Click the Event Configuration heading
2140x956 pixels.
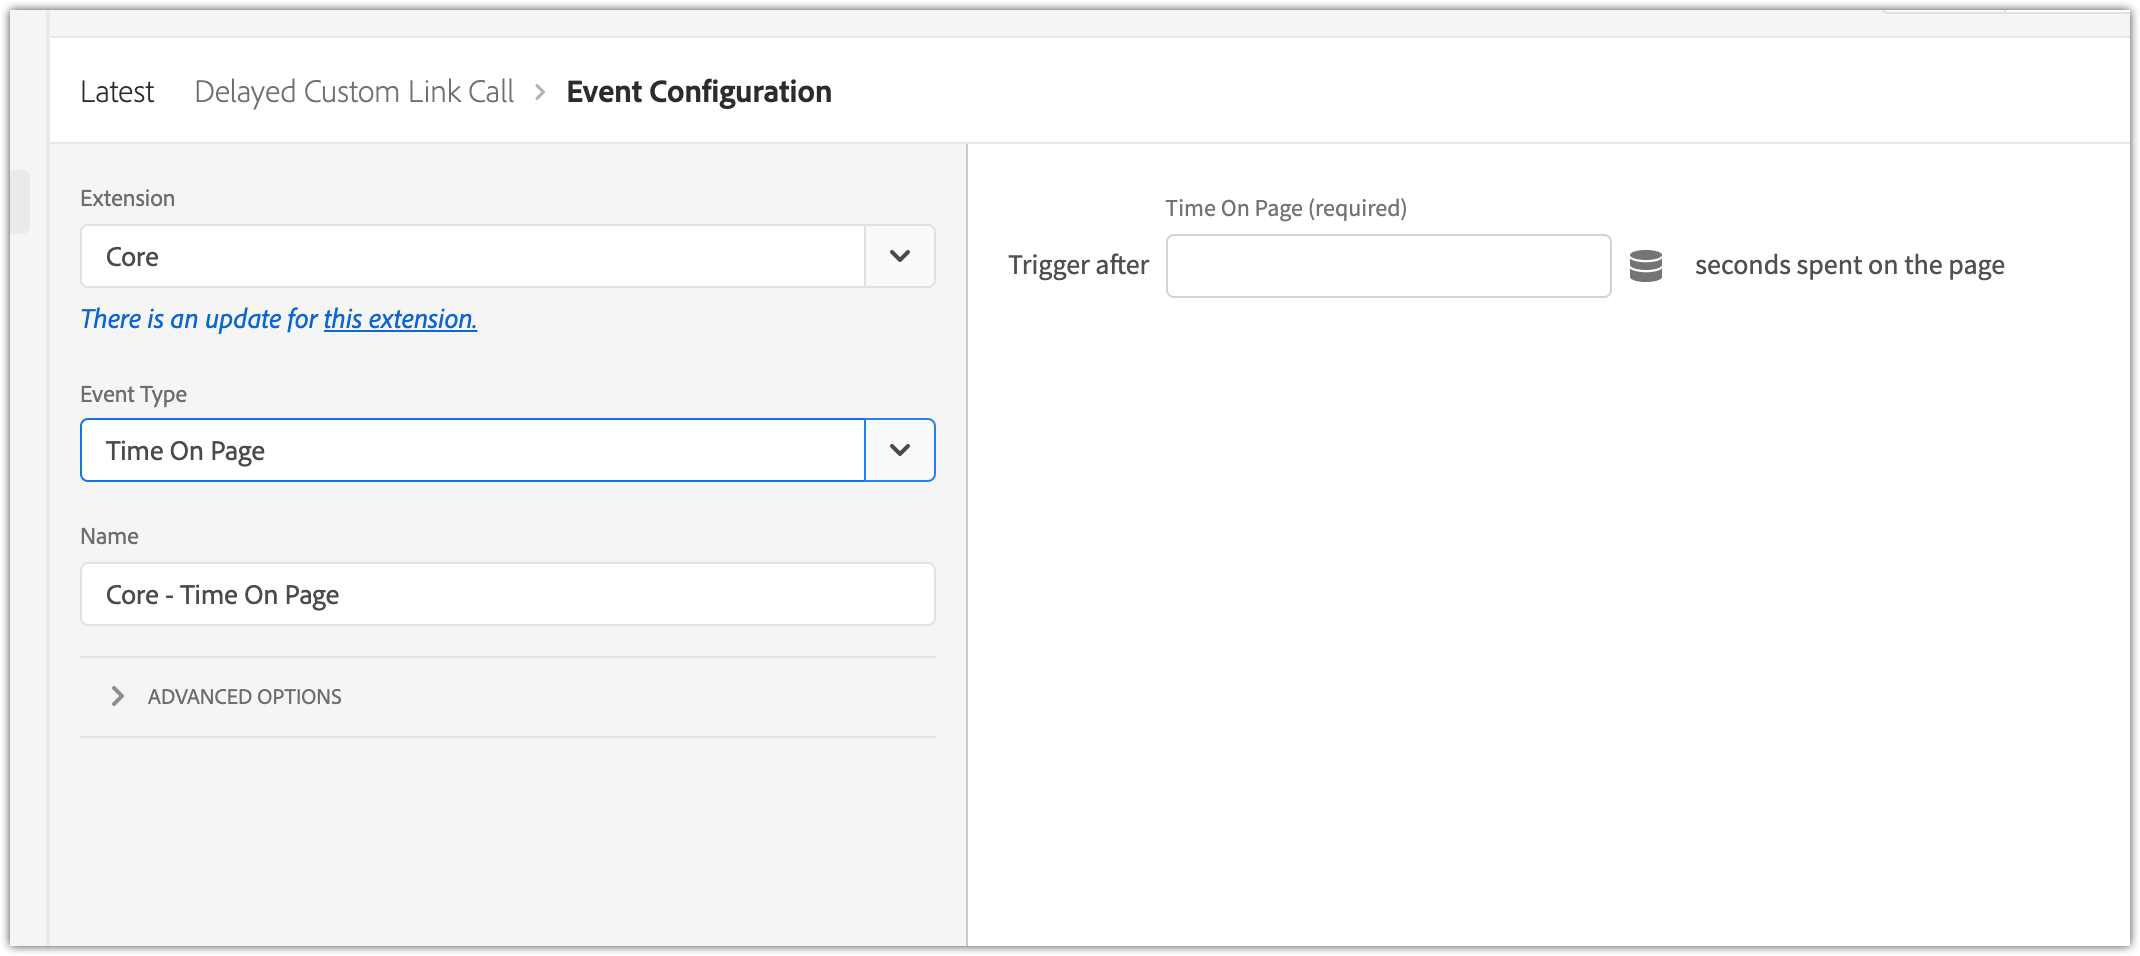699,92
